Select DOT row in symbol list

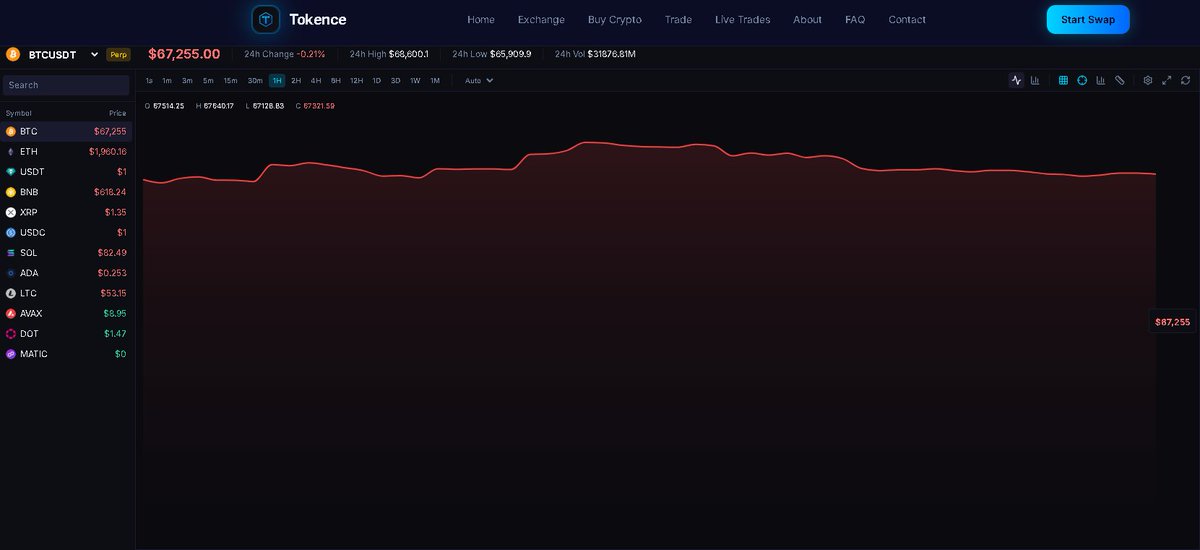tap(66, 334)
